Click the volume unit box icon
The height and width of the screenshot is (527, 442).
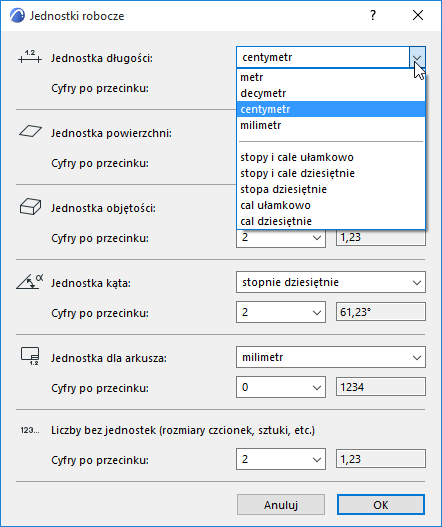coord(30,206)
